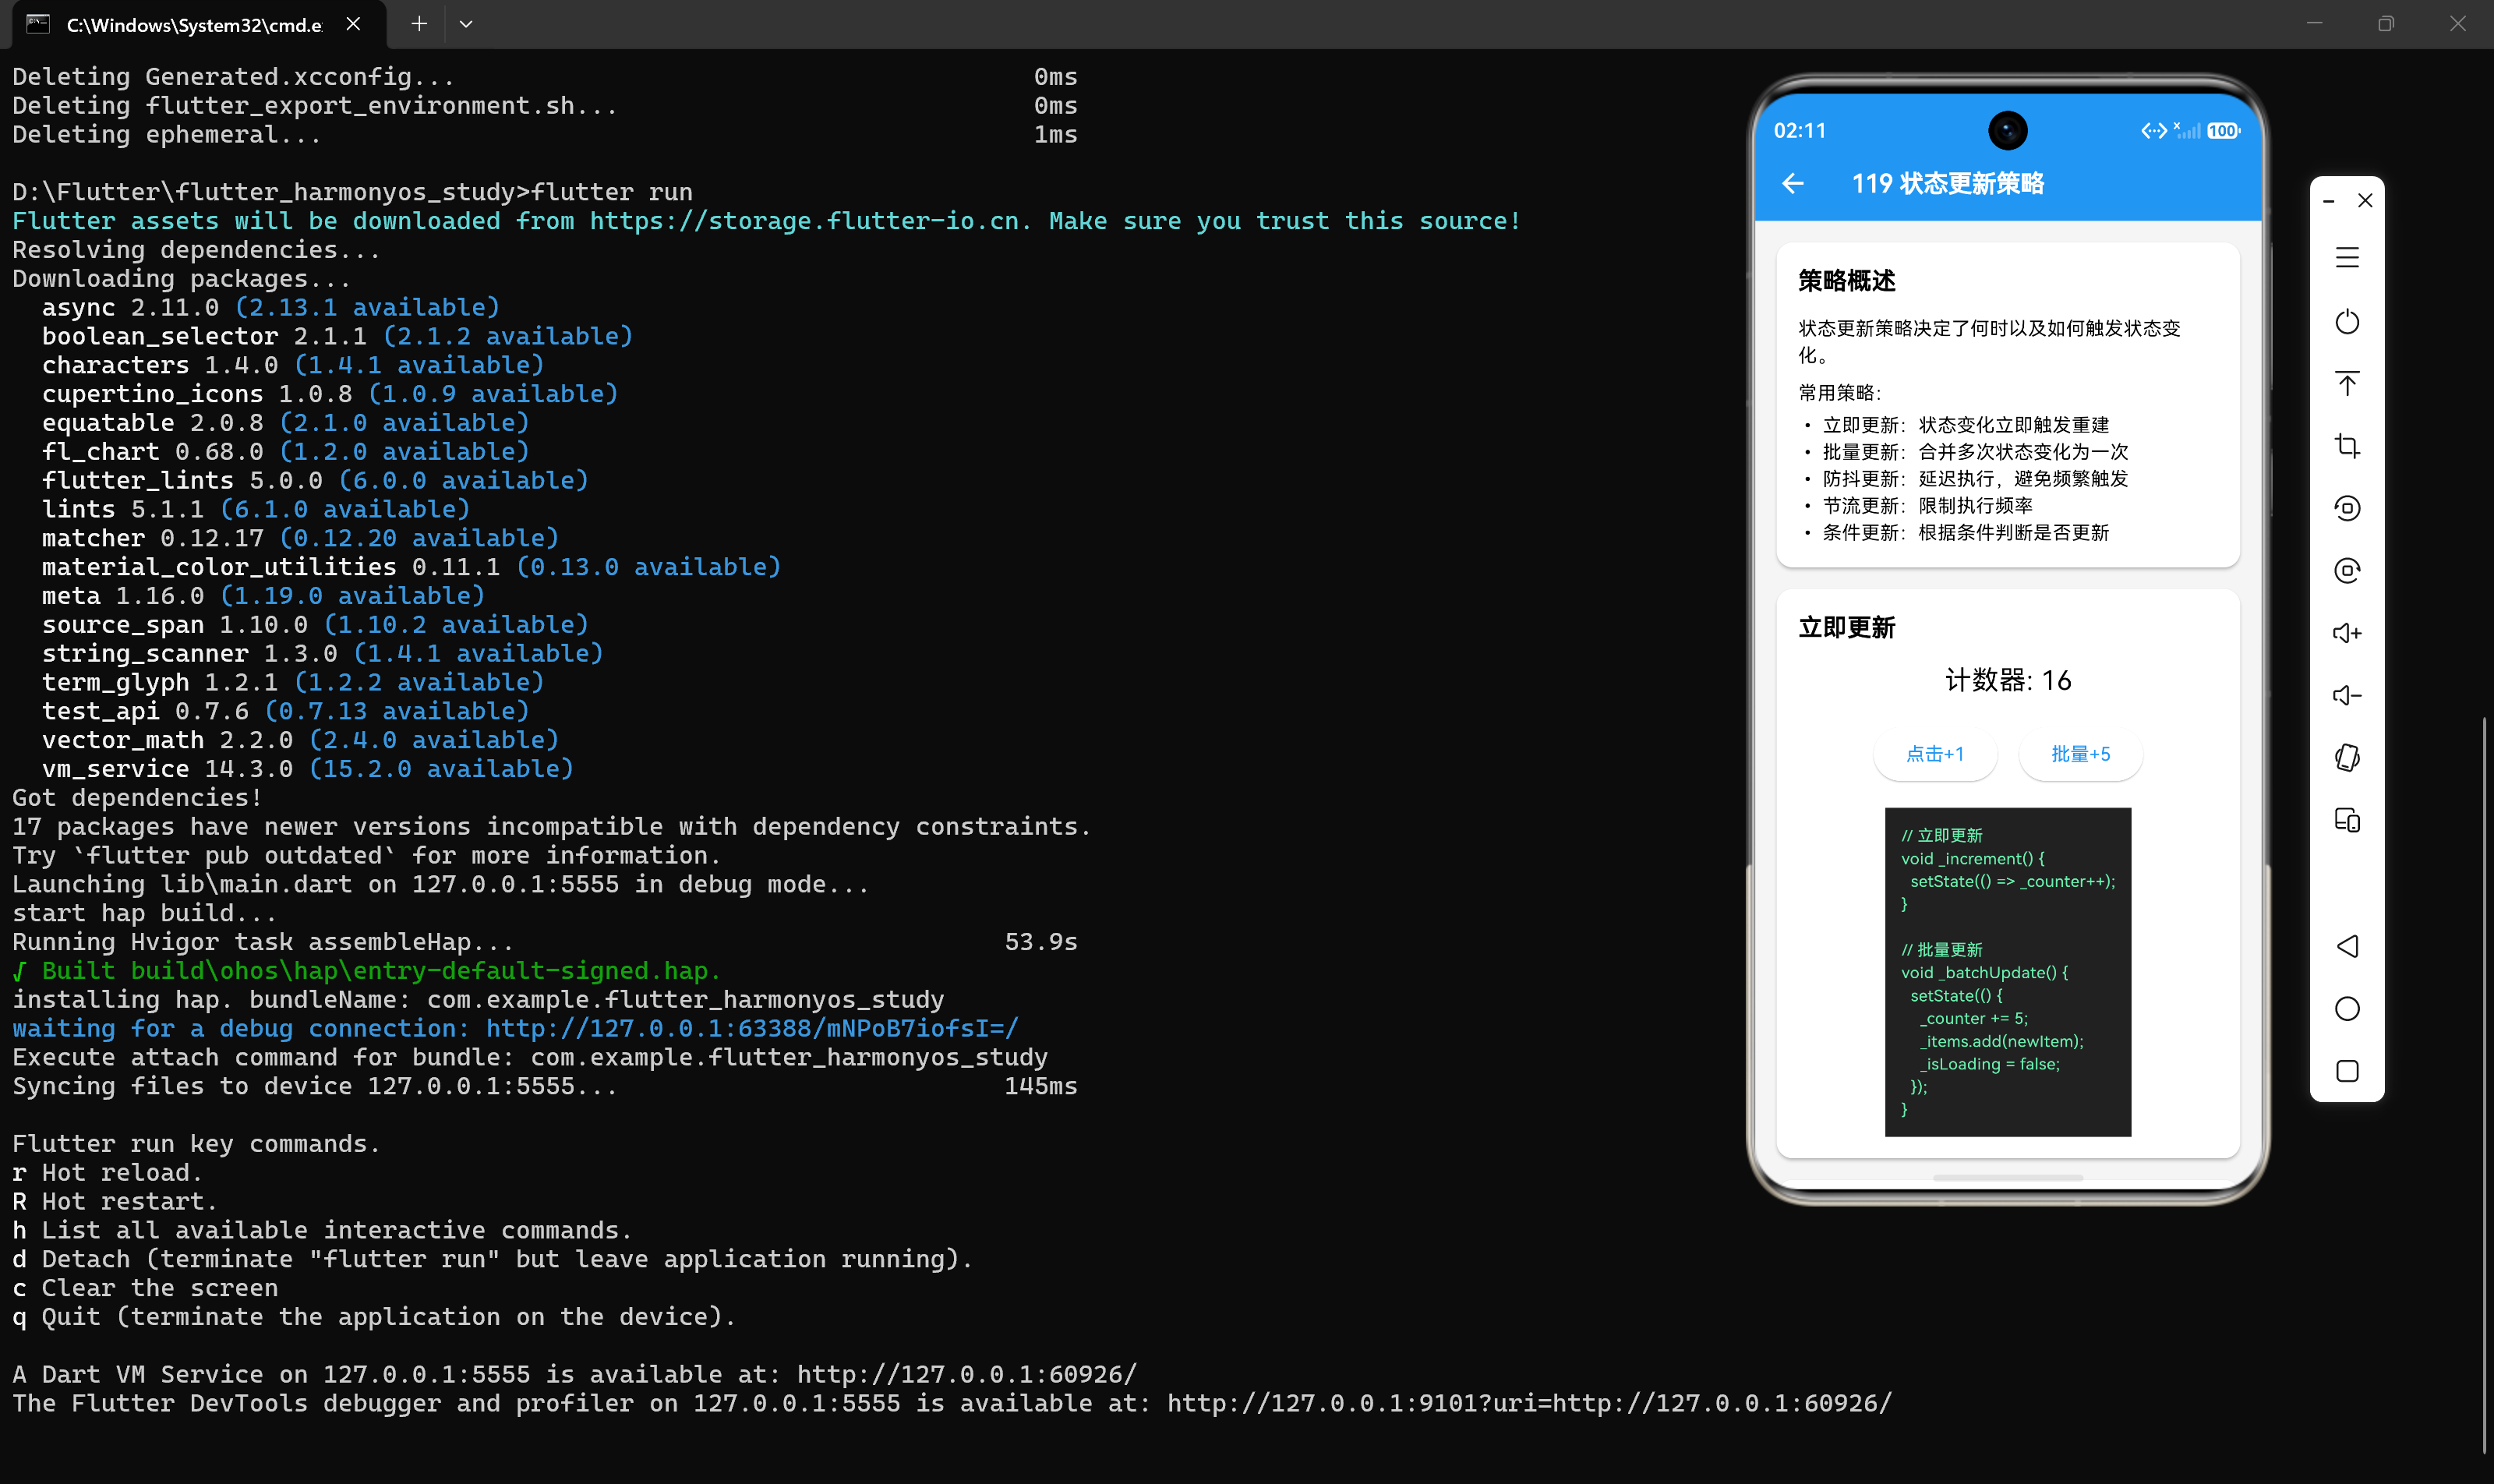Click the up-arrow-under-bar icon in emulator toolbar
Screen dimensions: 2494x1484
2347,384
